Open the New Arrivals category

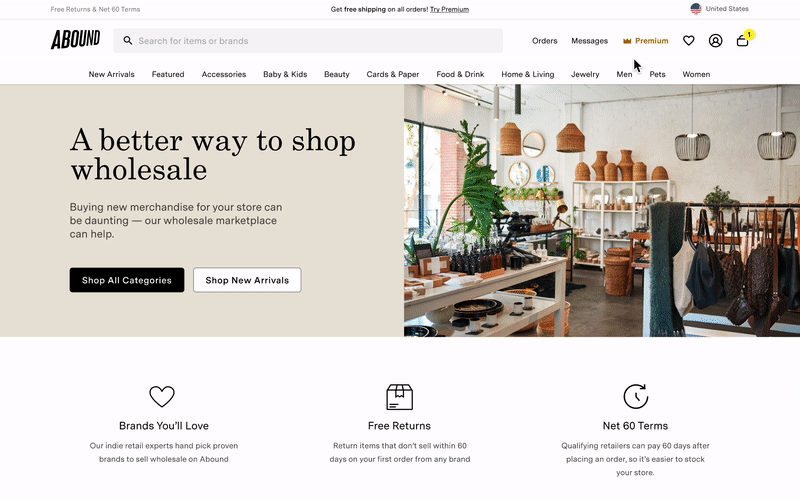pos(111,74)
